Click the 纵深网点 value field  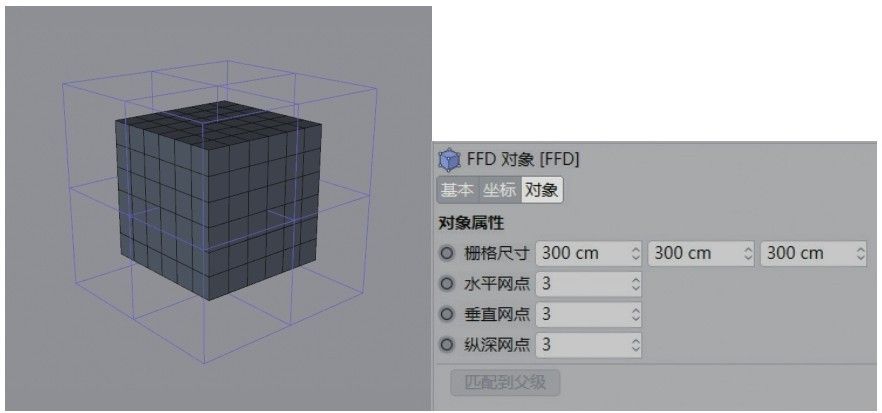click(x=588, y=344)
